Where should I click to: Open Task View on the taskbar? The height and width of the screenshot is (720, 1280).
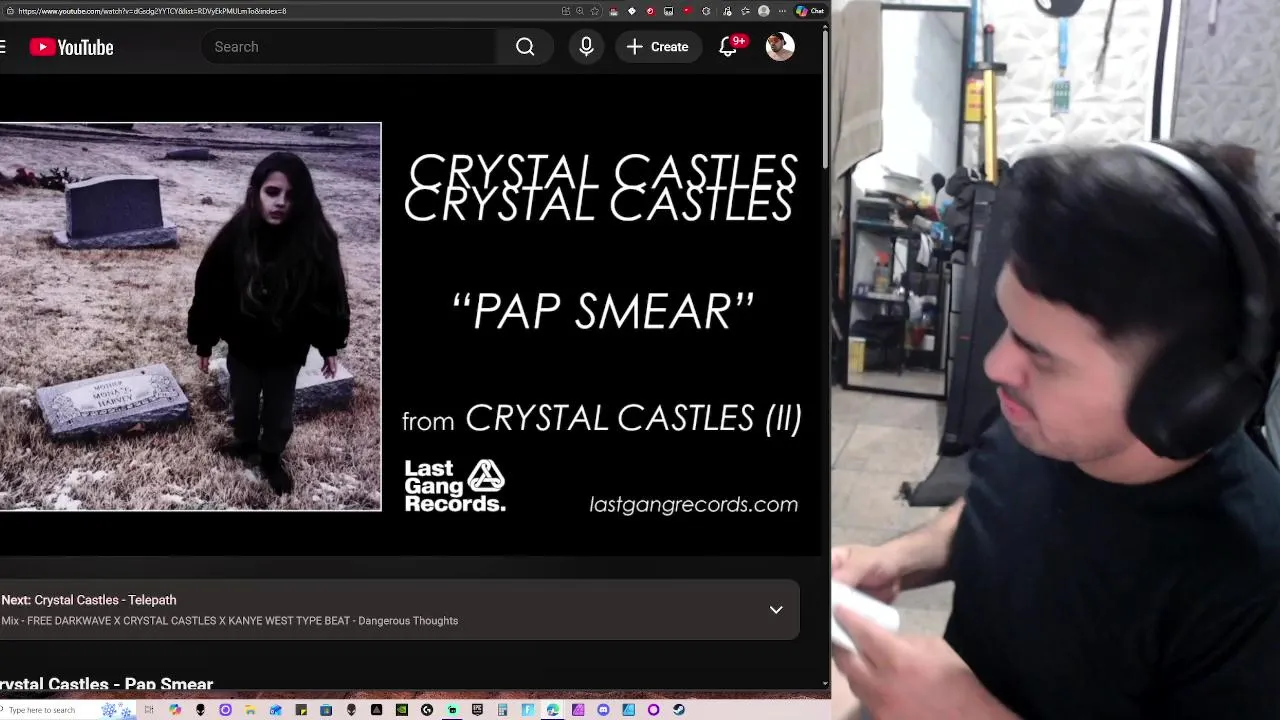[149, 710]
